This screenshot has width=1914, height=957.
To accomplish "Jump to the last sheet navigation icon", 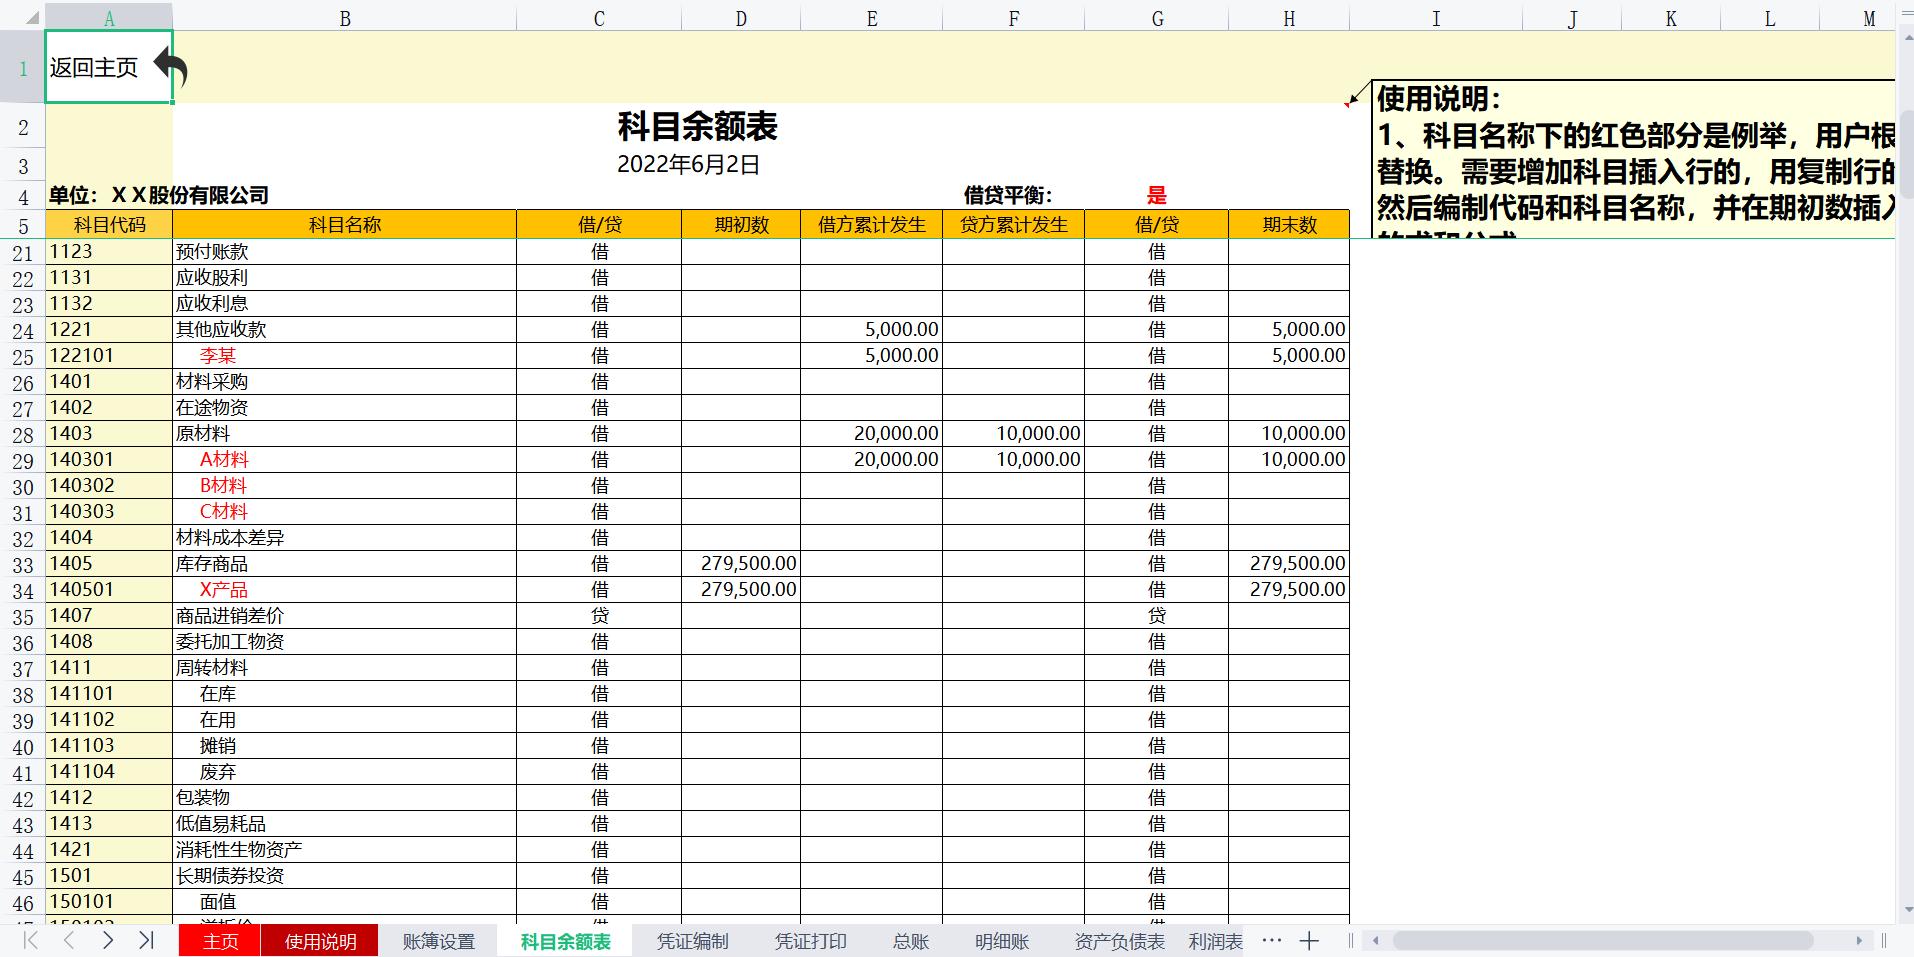I will (x=146, y=940).
